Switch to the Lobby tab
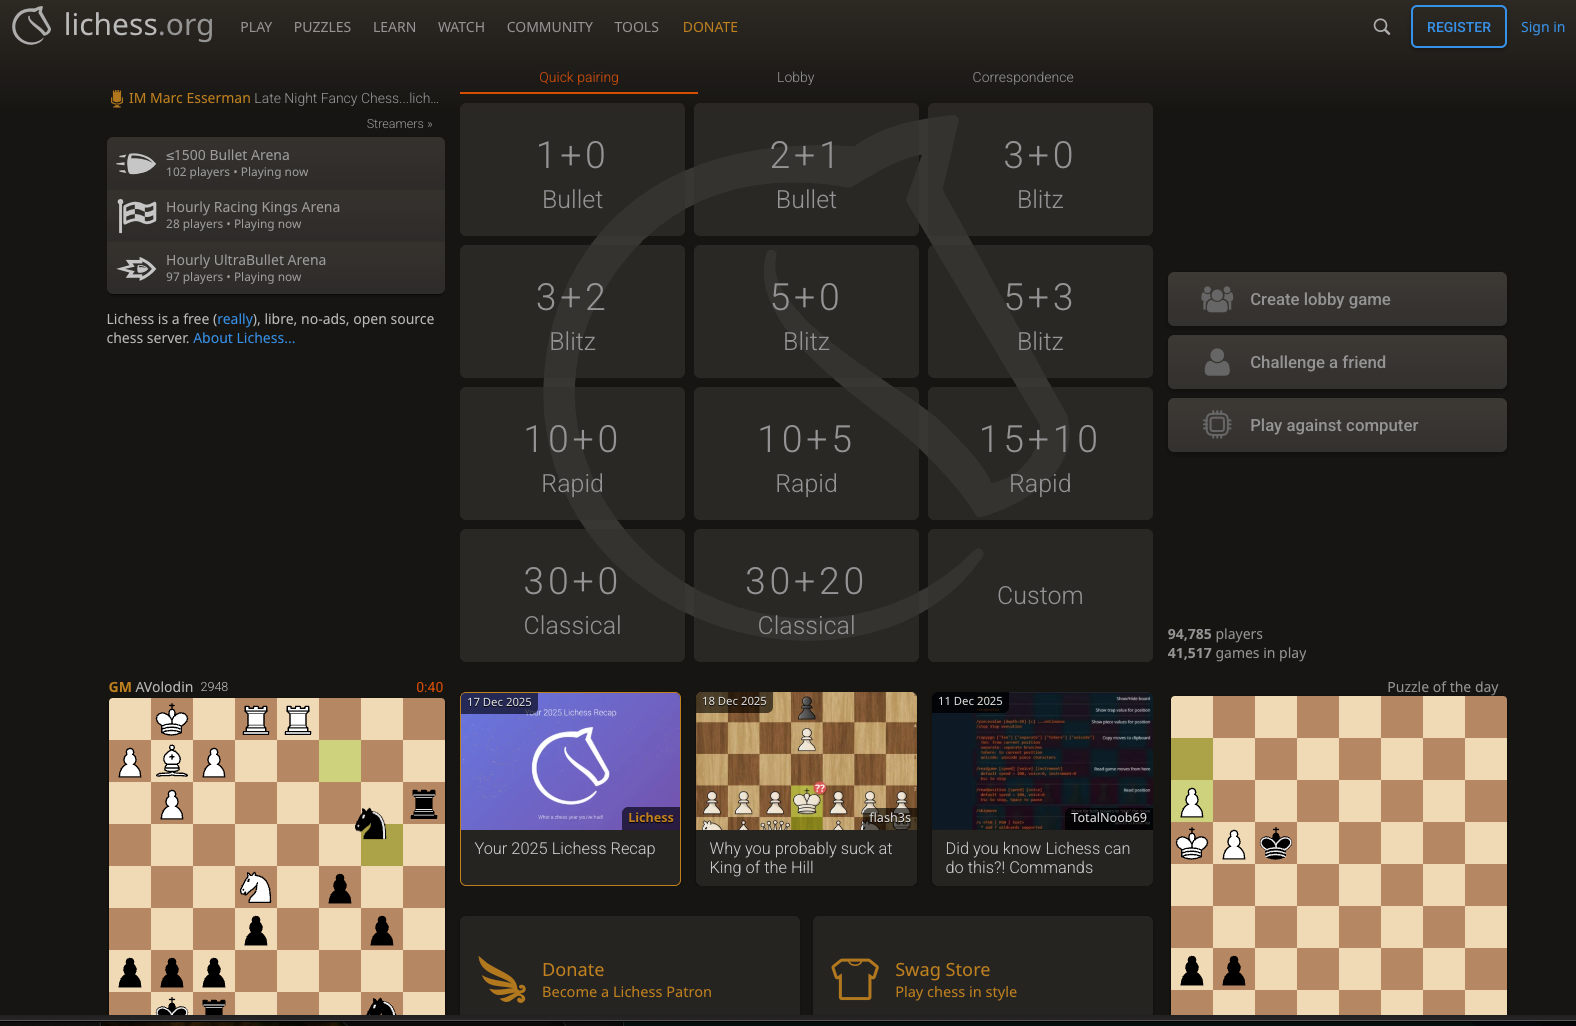Image resolution: width=1576 pixels, height=1026 pixels. coord(795,77)
